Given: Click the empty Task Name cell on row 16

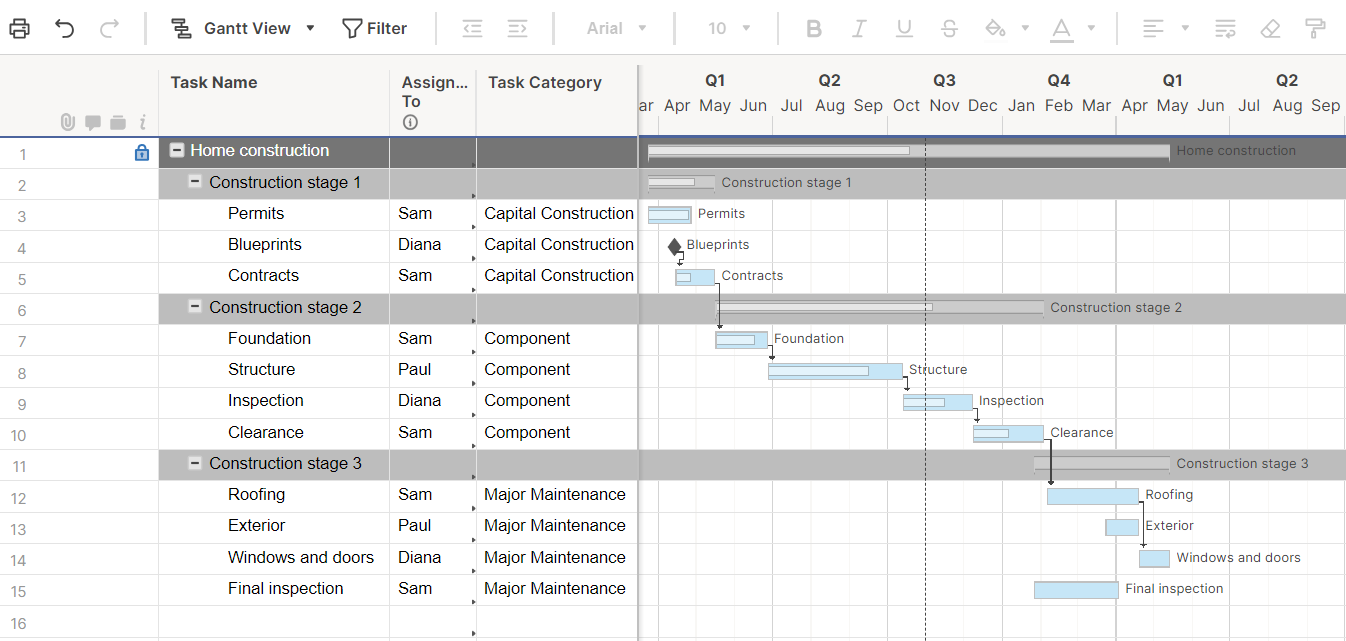Looking at the screenshot, I should click(273, 619).
